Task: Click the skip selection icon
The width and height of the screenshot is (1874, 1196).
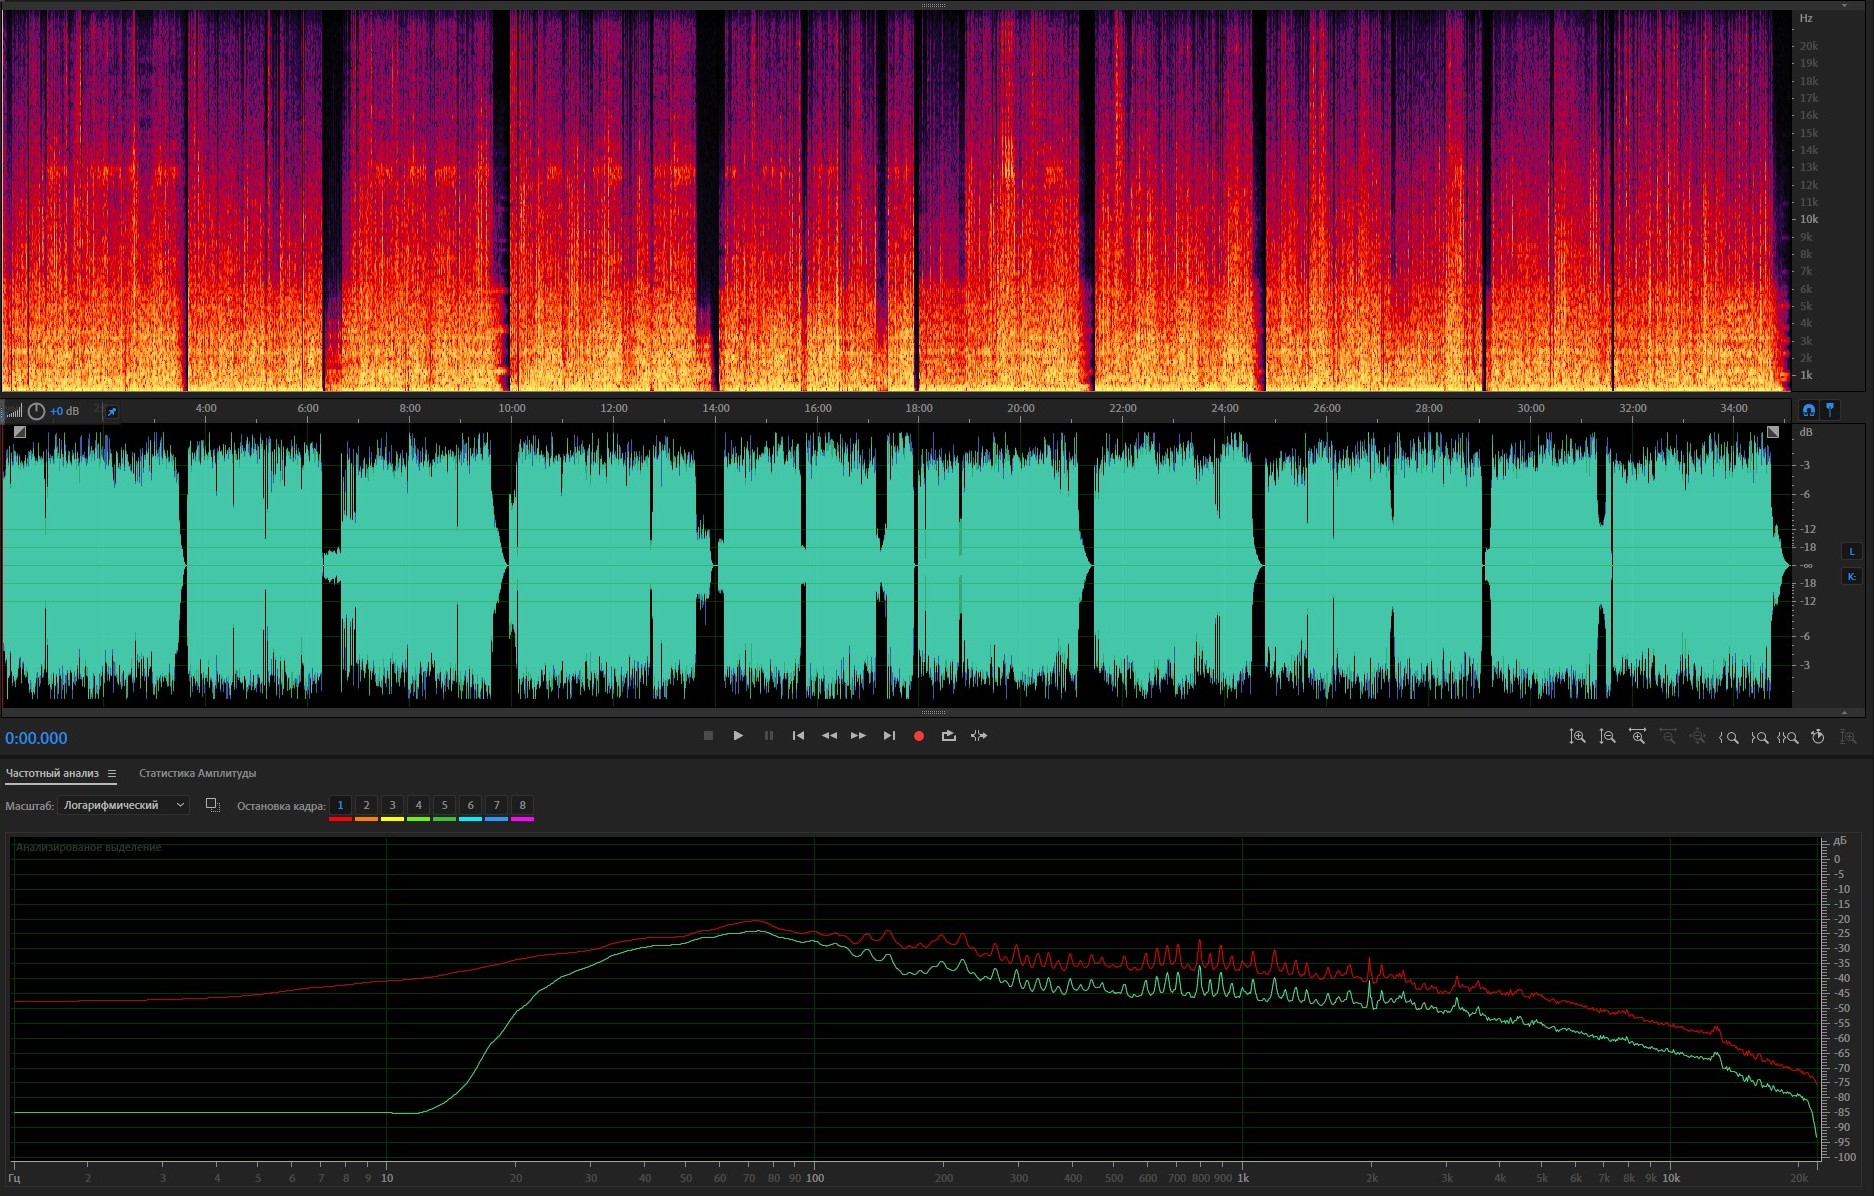Action: click(x=979, y=736)
